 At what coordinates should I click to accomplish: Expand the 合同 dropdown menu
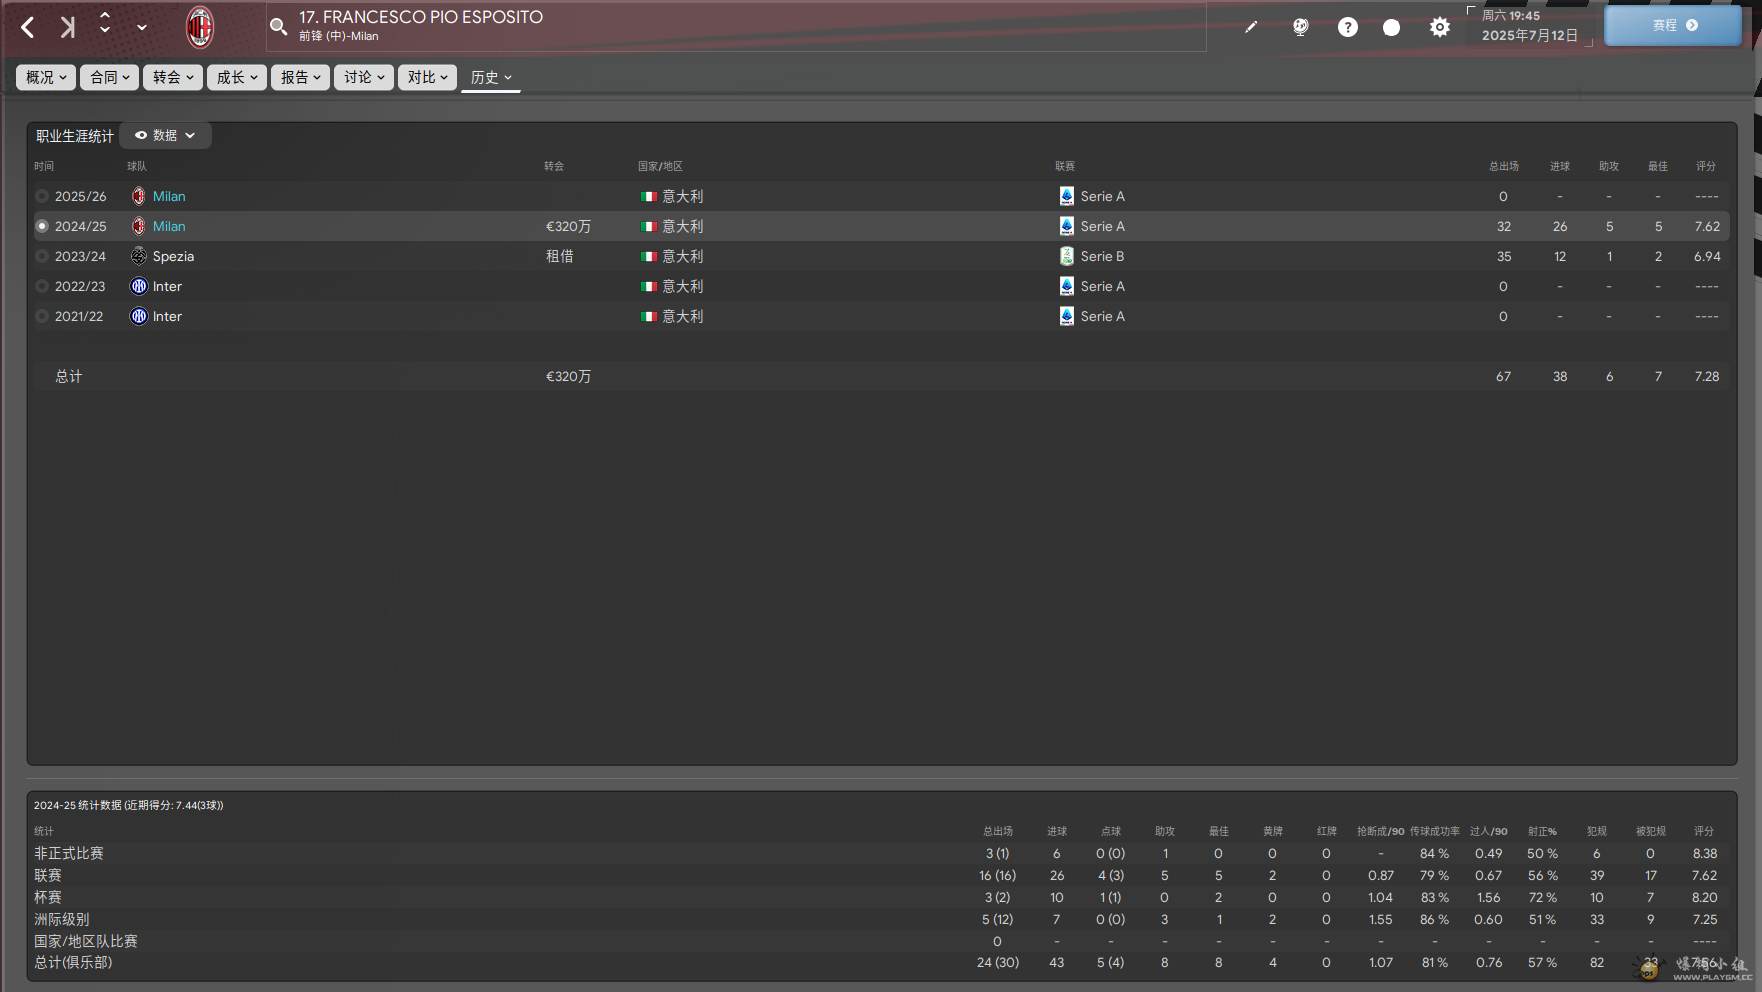110,78
